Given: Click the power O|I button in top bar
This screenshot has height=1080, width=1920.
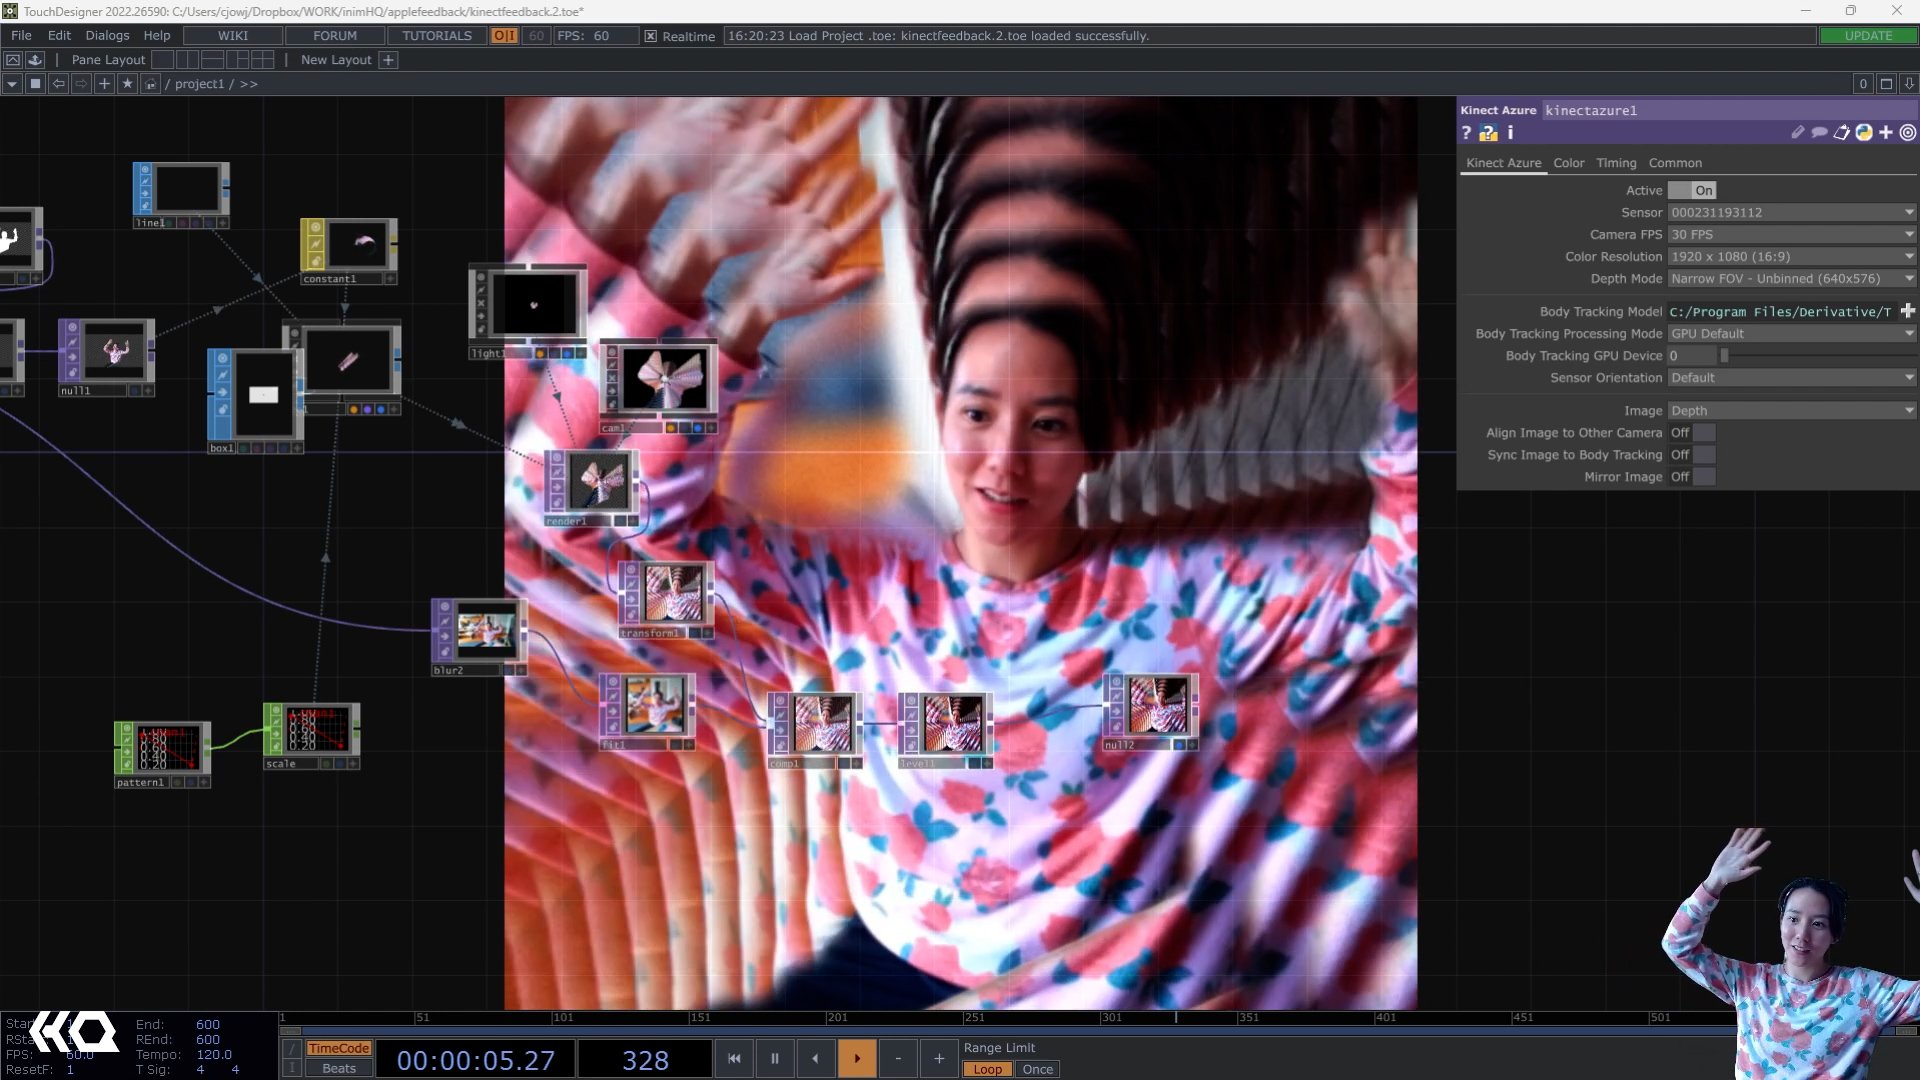Looking at the screenshot, I should tap(504, 36).
